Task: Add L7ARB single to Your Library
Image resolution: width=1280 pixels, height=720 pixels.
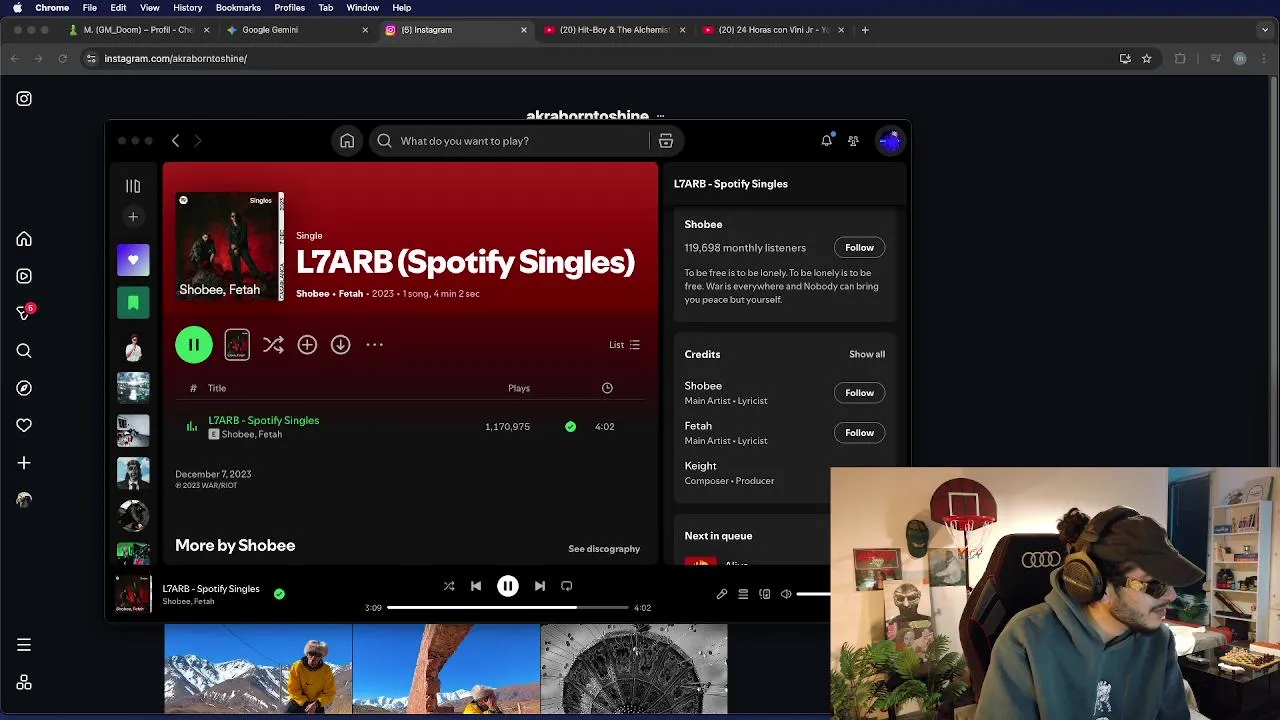Action: [x=307, y=344]
